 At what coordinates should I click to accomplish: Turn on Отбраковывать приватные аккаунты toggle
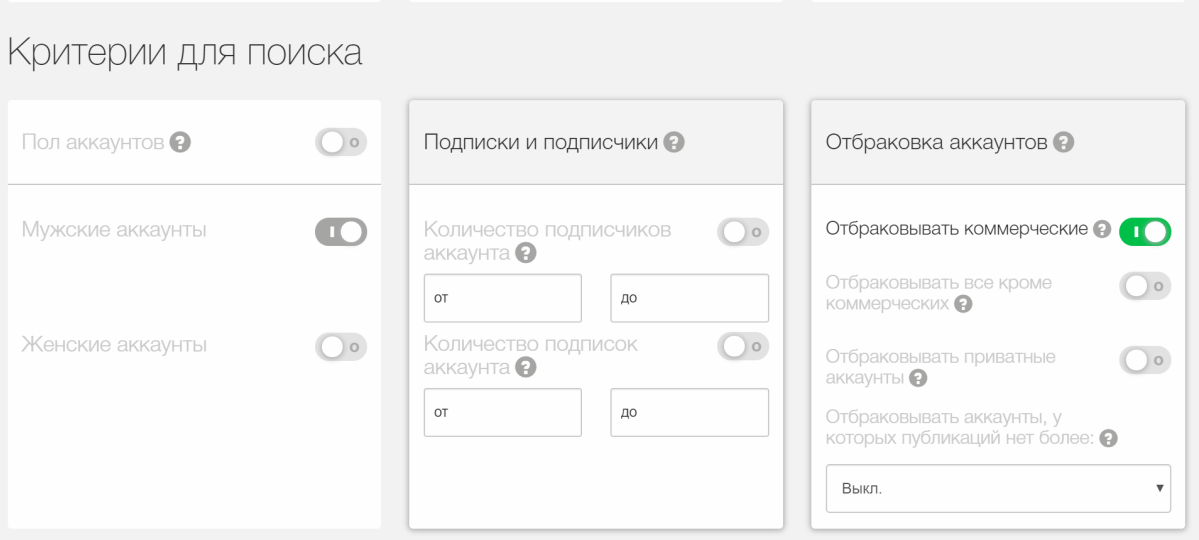coord(1144,359)
